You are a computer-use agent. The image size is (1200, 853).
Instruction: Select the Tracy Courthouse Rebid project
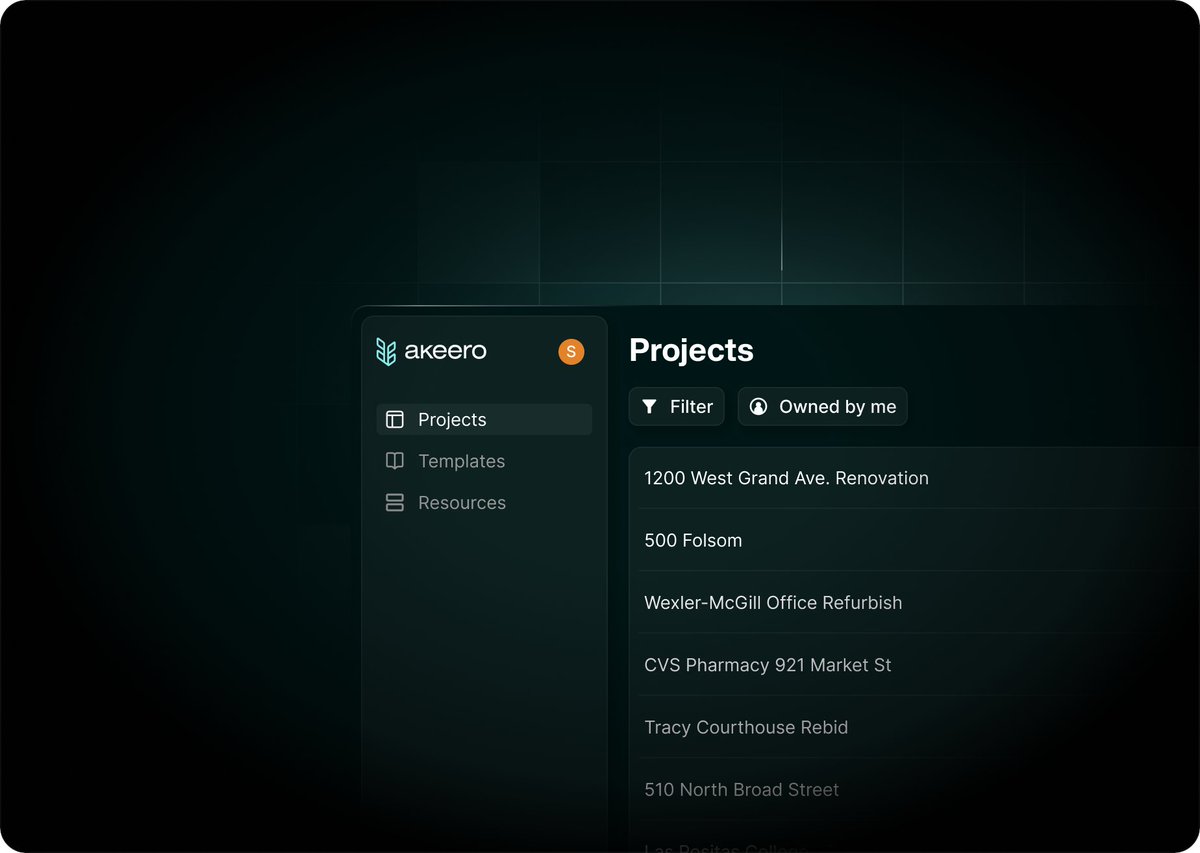coord(746,727)
